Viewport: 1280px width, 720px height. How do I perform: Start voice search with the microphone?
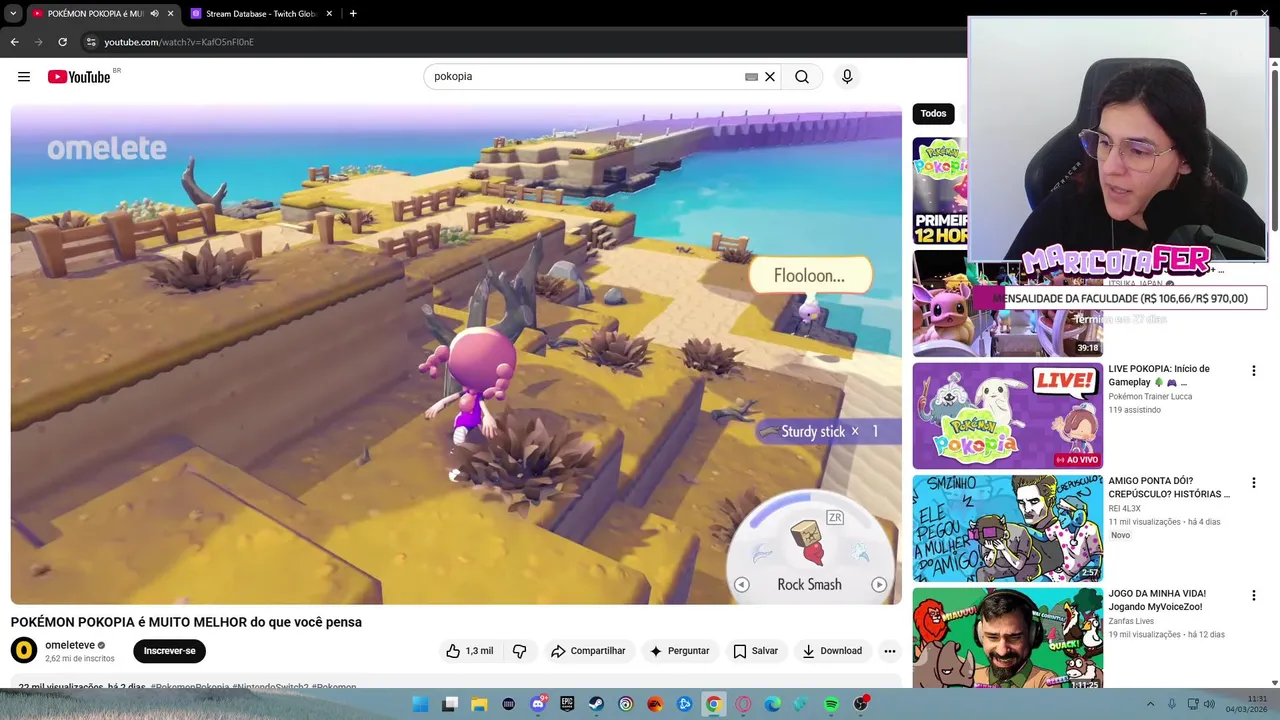click(847, 77)
